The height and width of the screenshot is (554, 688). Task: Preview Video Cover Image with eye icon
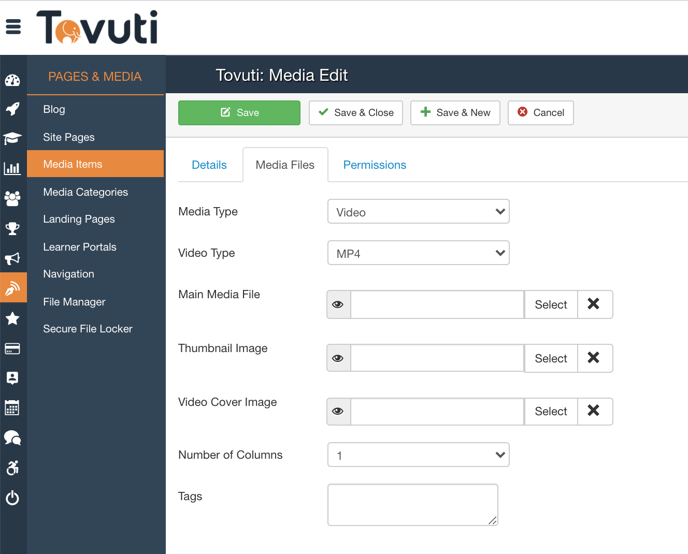pyautogui.click(x=338, y=411)
